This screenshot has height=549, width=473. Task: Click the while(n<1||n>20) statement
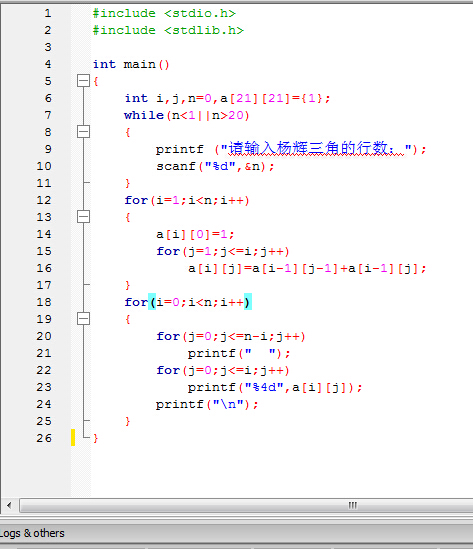point(187,115)
